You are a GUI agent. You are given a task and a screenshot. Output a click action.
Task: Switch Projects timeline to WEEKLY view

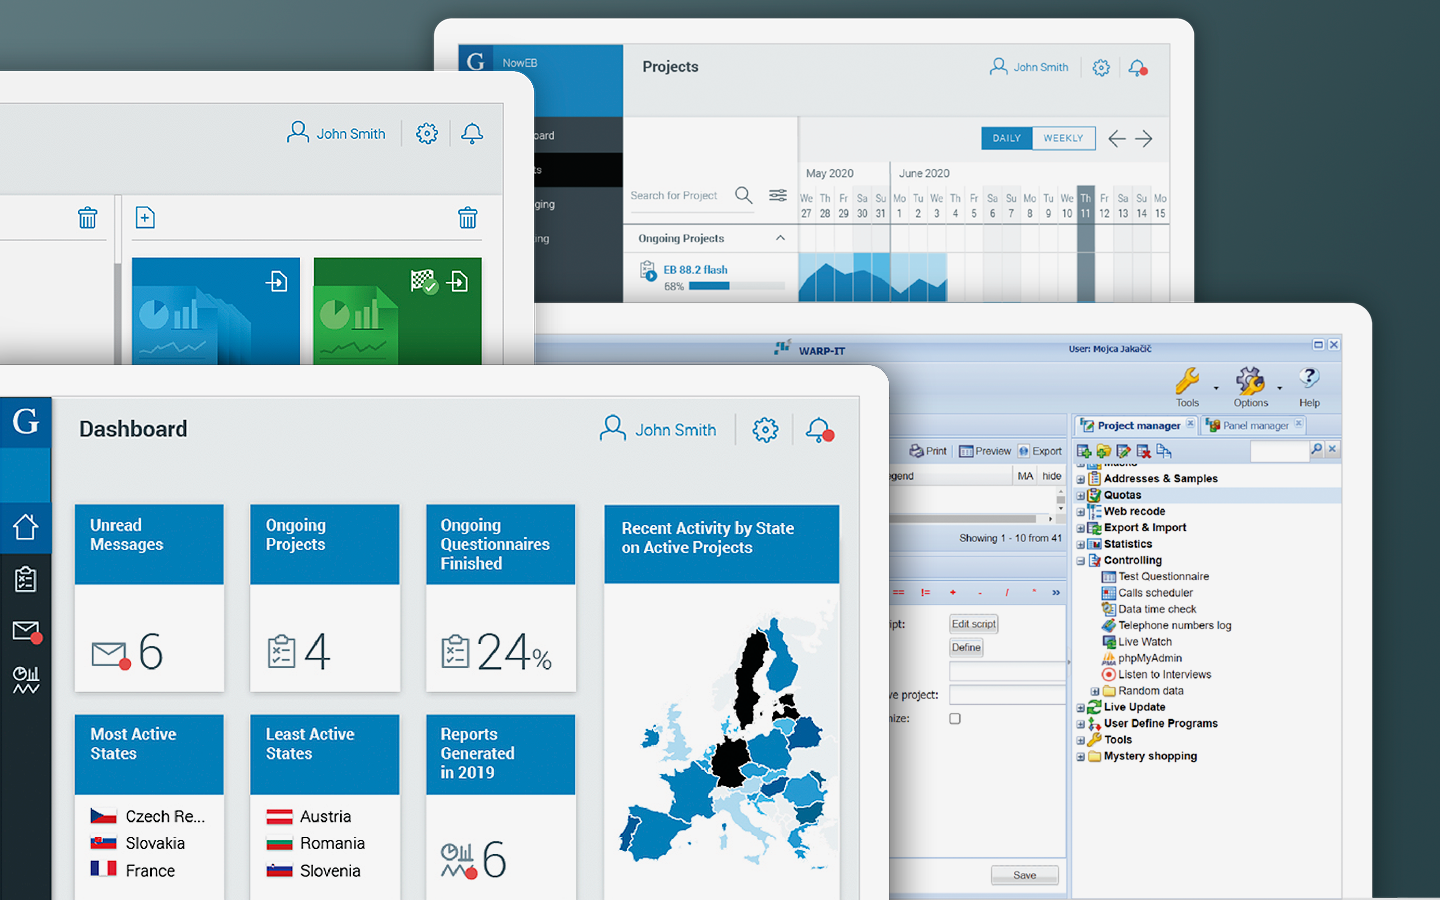coord(1063,138)
